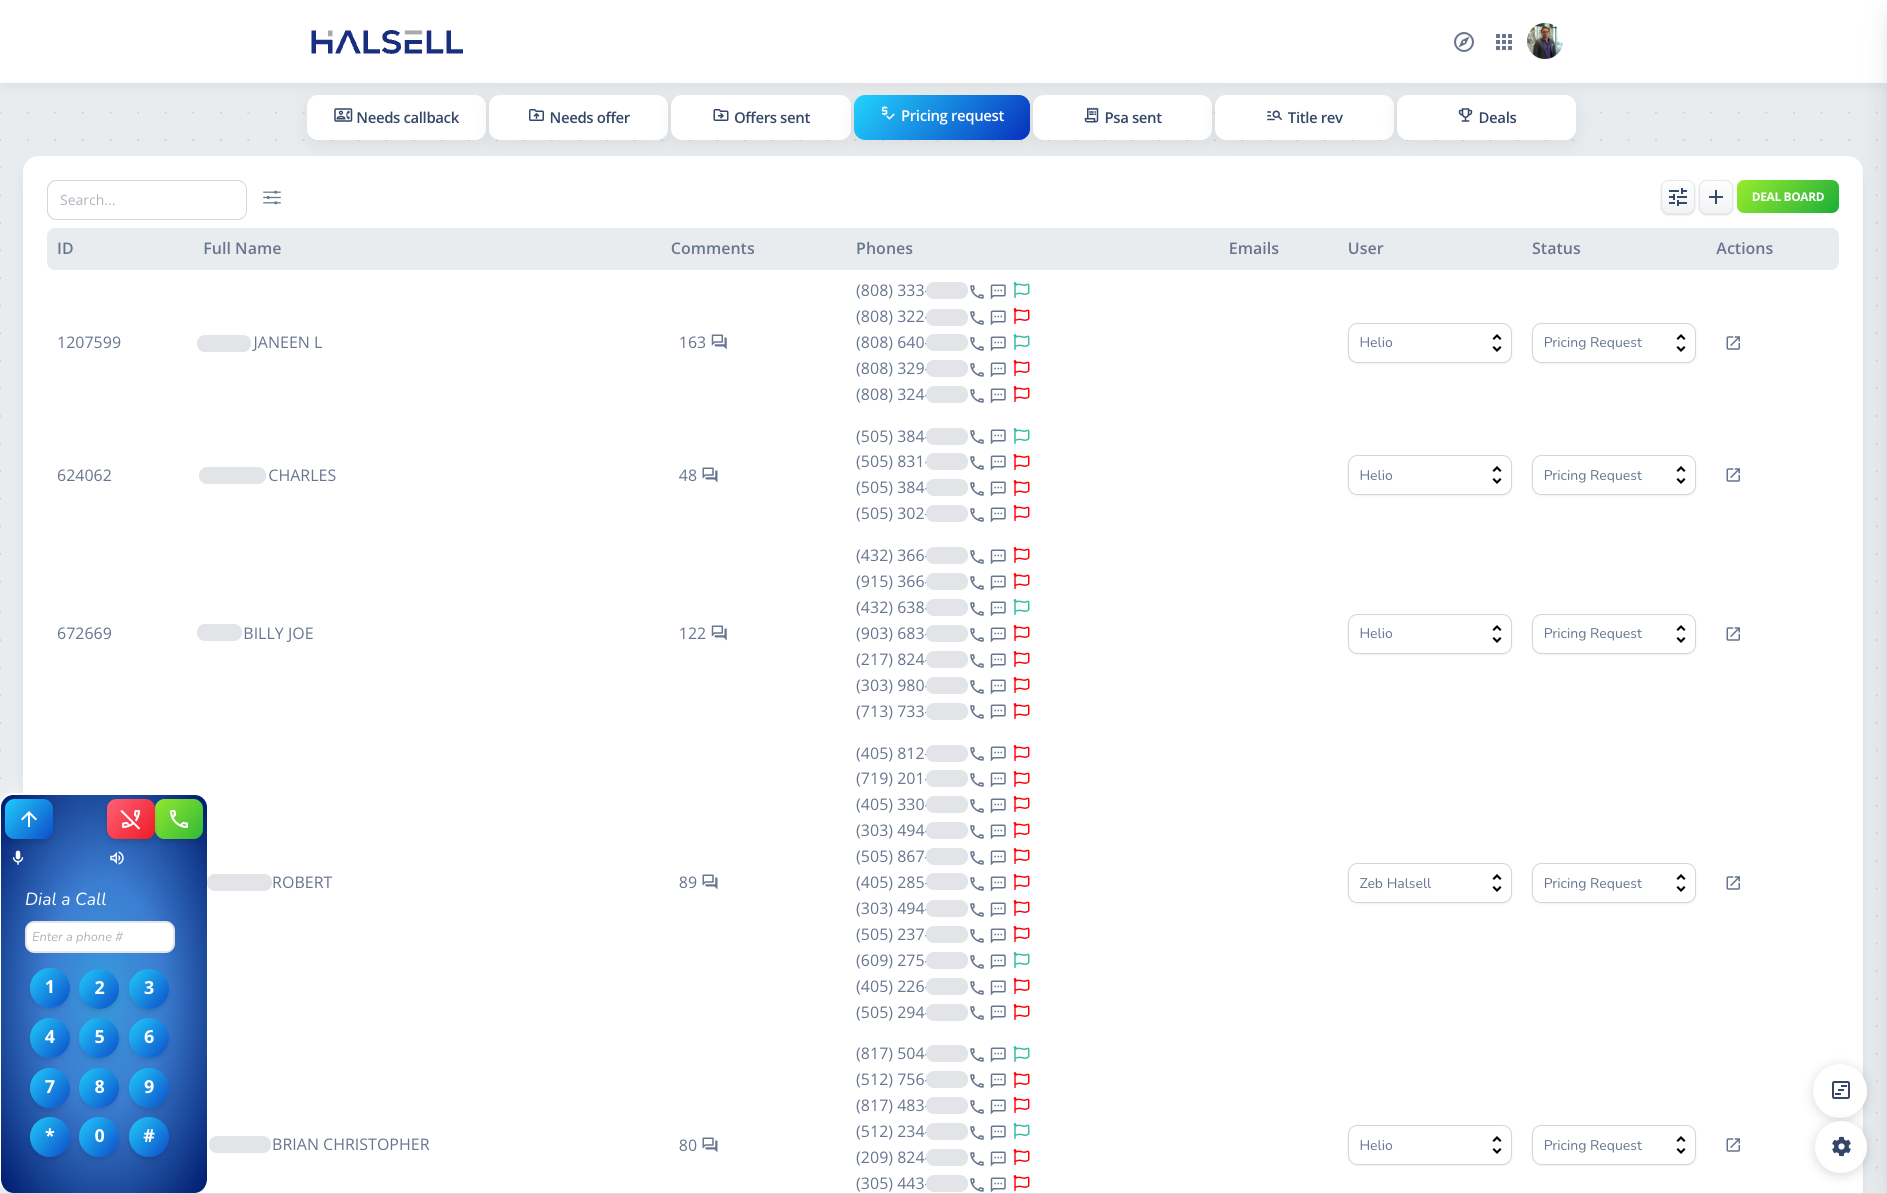Click the DEAL BOARD button

point(1787,197)
